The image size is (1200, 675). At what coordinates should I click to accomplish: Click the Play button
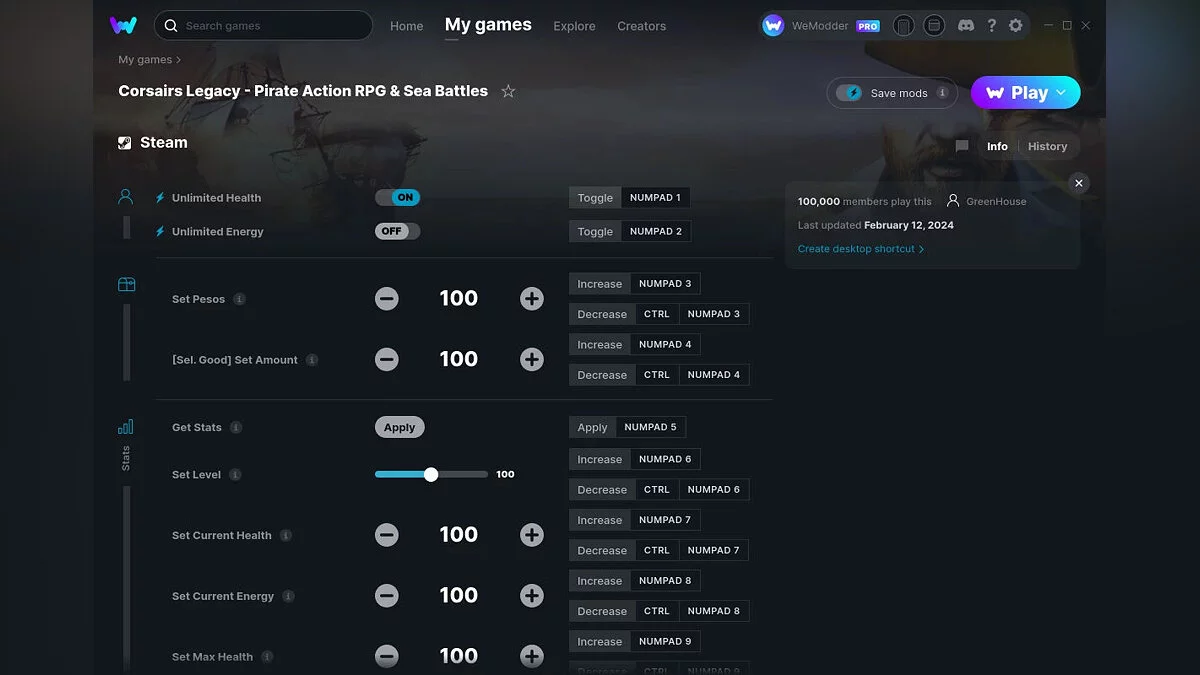[1026, 93]
